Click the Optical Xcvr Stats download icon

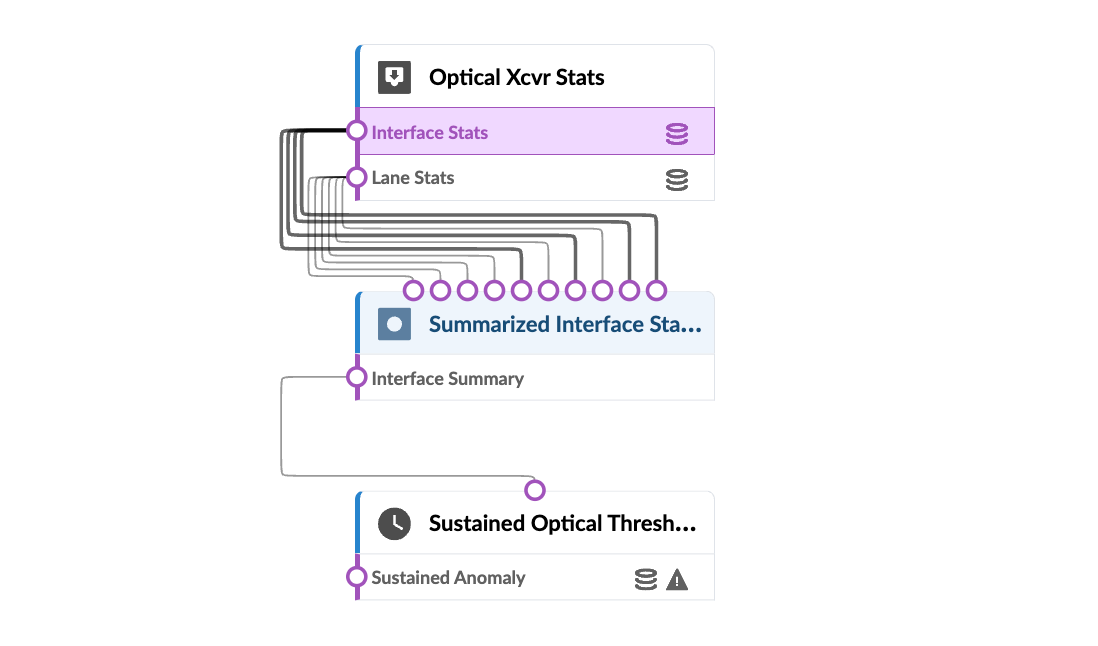point(394,77)
